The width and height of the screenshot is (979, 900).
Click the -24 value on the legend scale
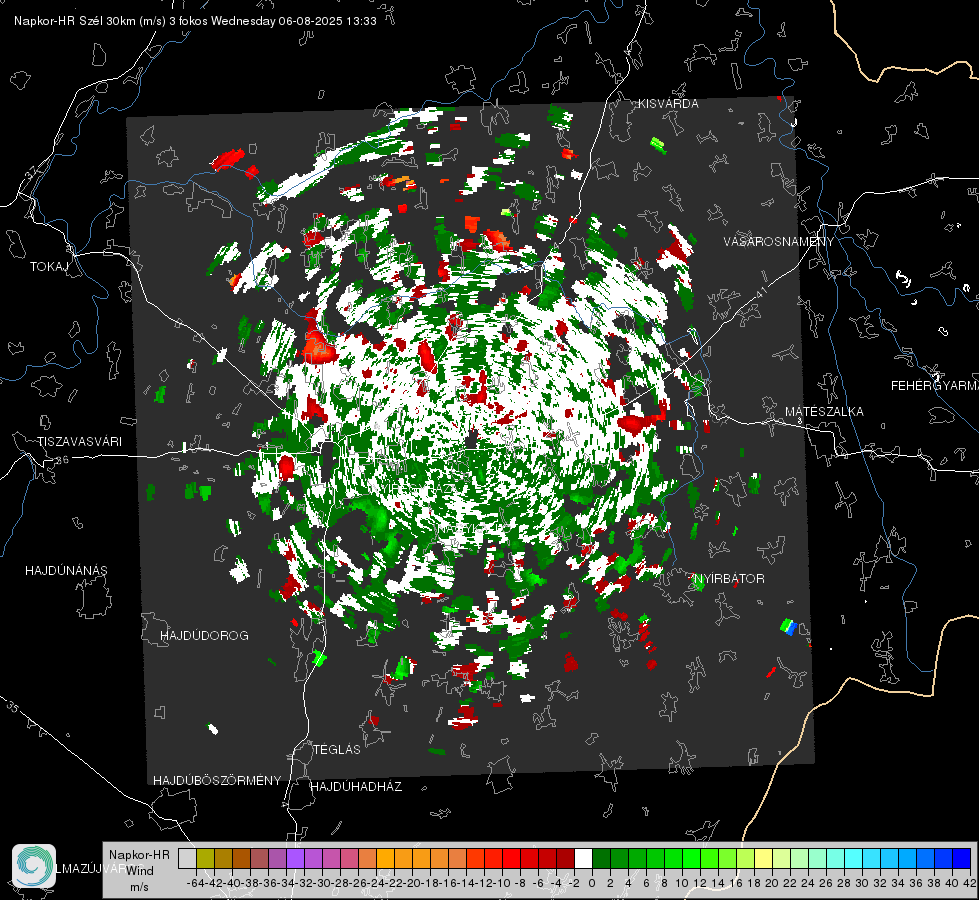(x=376, y=883)
